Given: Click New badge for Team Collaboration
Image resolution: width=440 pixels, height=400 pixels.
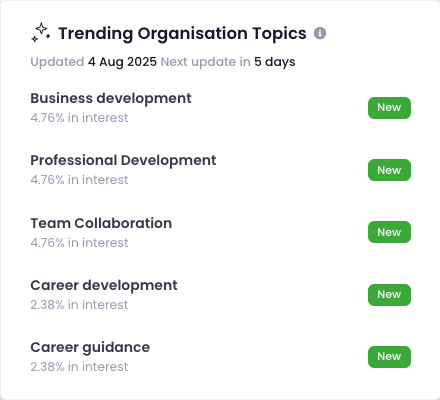Looking at the screenshot, I should pos(389,232).
